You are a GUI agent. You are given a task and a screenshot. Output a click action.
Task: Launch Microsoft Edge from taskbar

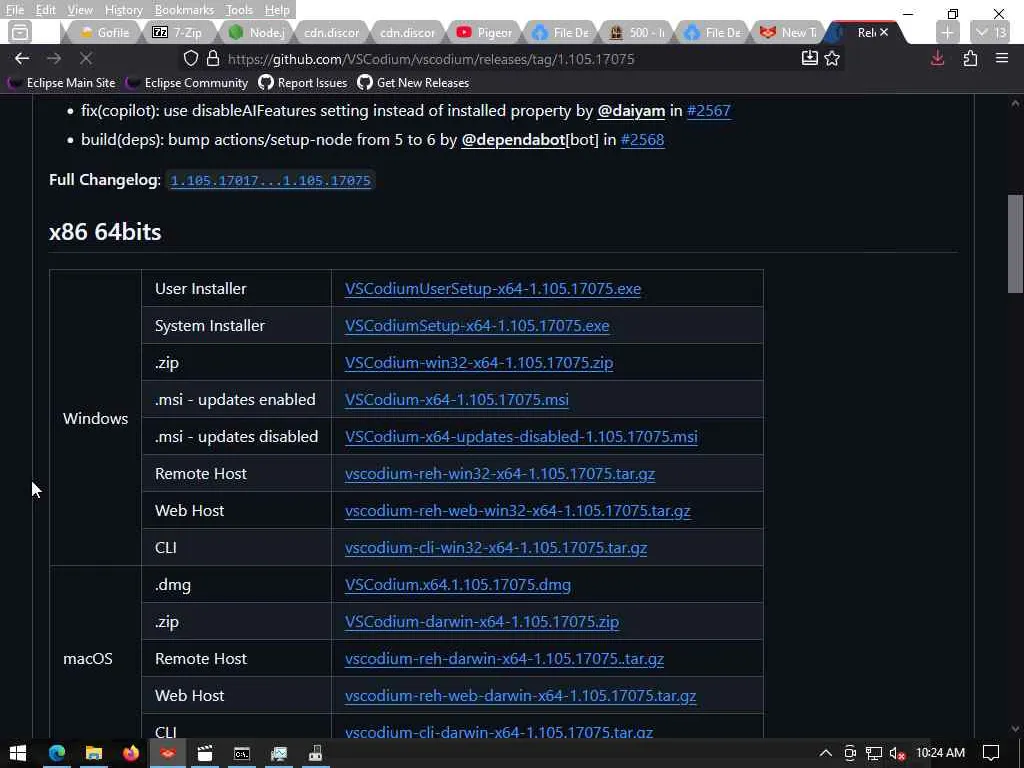(x=57, y=753)
